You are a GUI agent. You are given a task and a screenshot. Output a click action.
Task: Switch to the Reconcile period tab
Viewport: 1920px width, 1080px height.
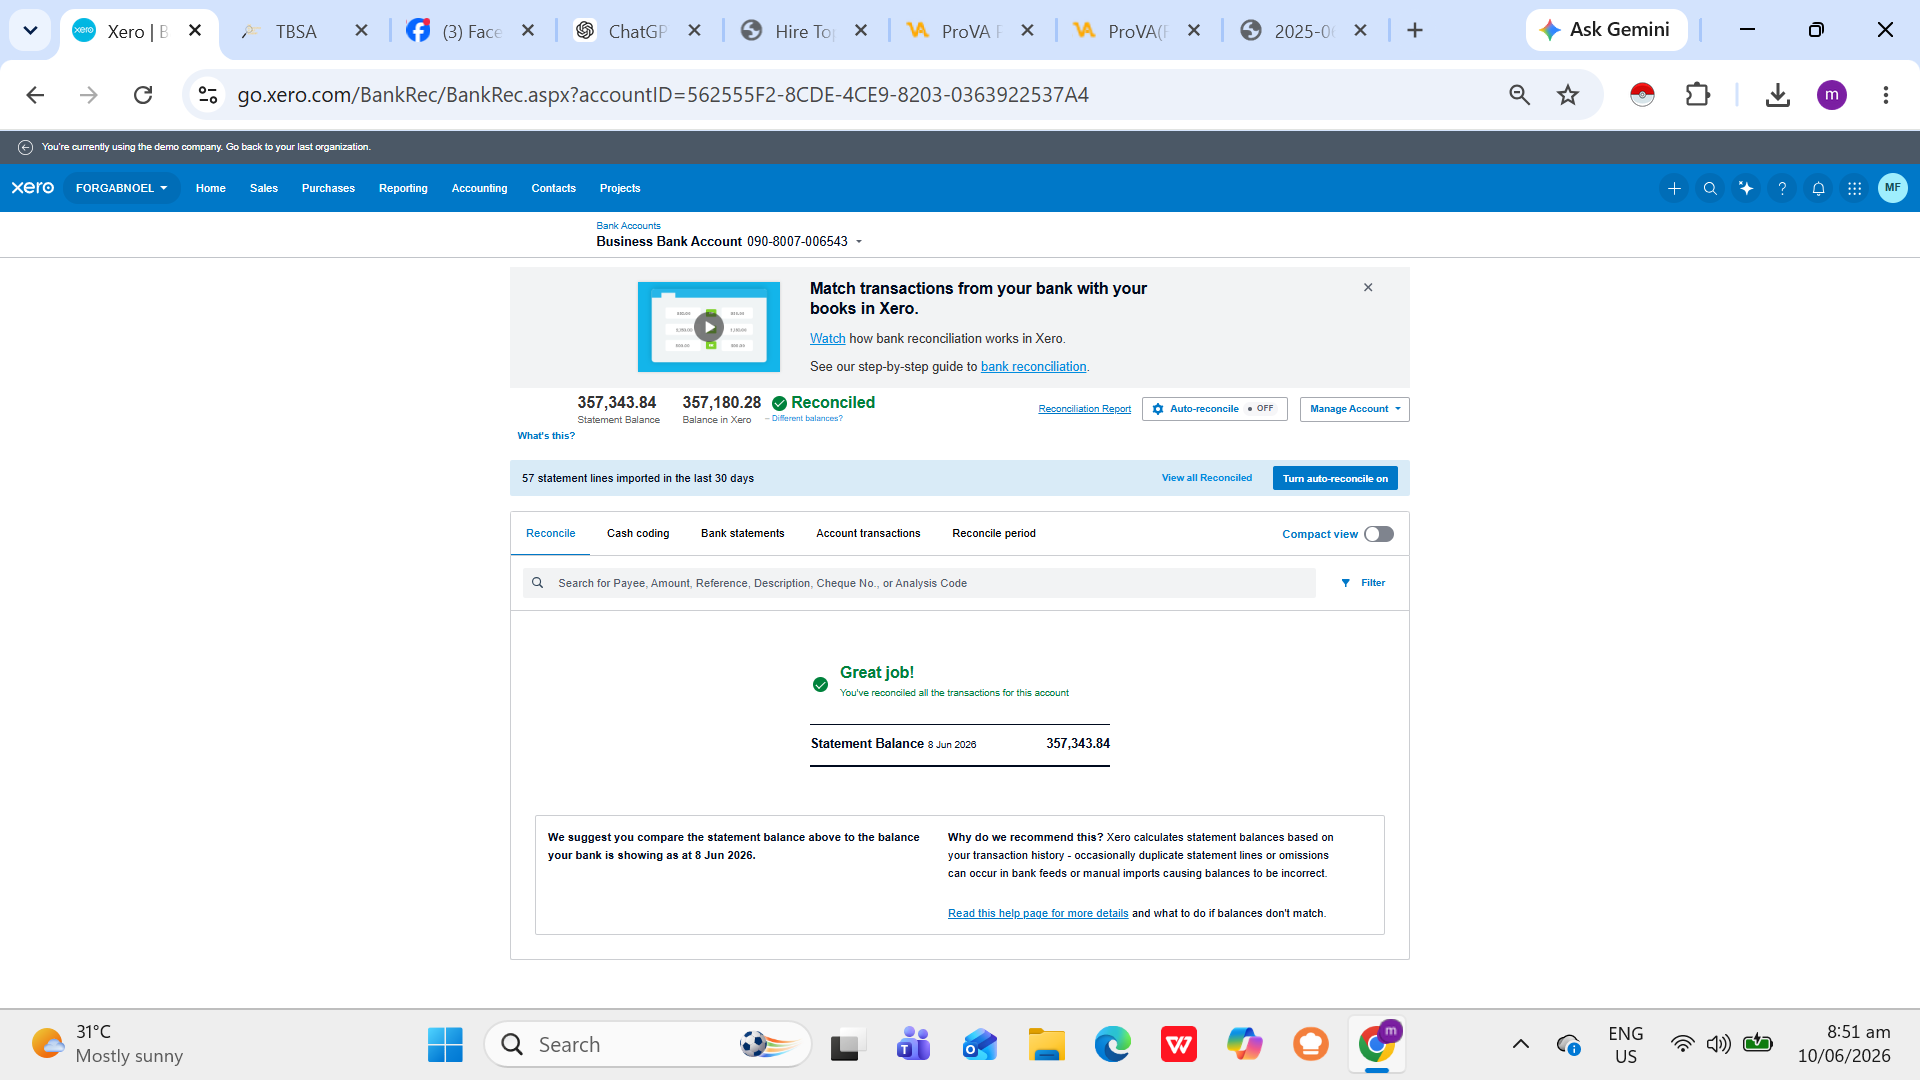pyautogui.click(x=994, y=534)
